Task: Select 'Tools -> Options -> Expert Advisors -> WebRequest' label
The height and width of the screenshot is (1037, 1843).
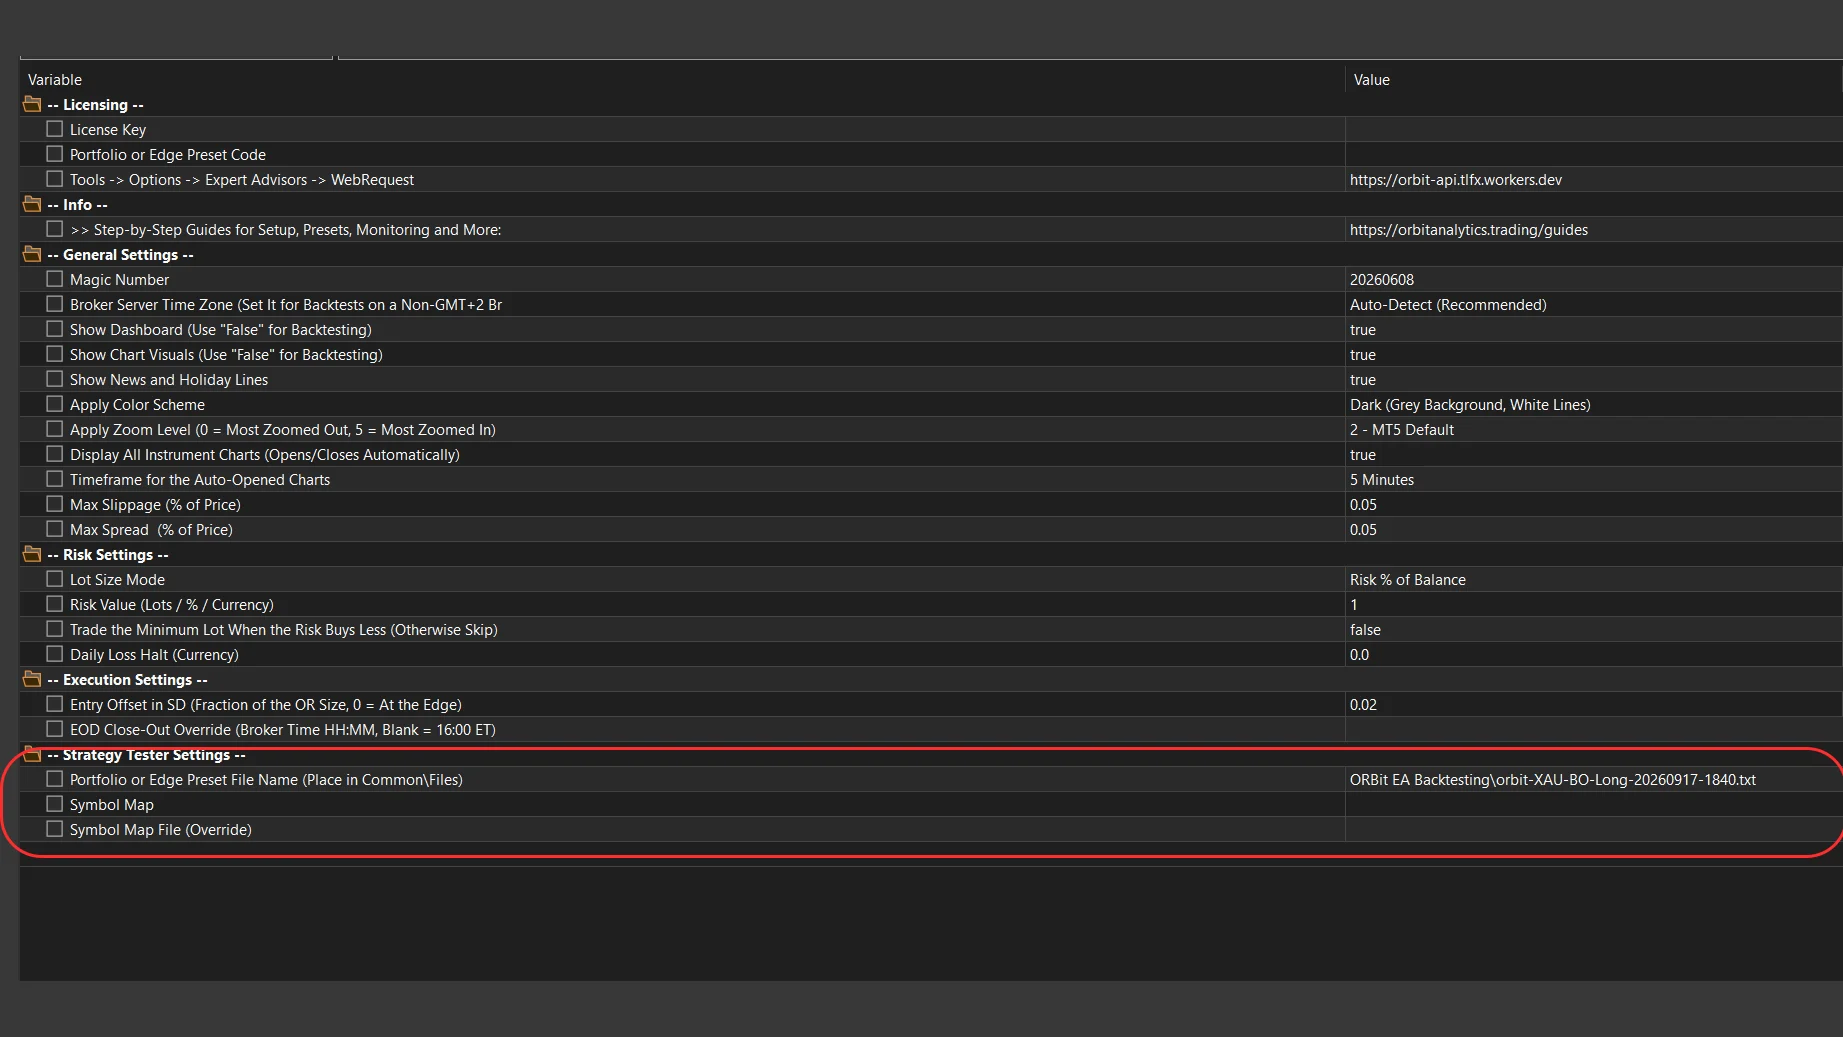Action: pos(241,179)
